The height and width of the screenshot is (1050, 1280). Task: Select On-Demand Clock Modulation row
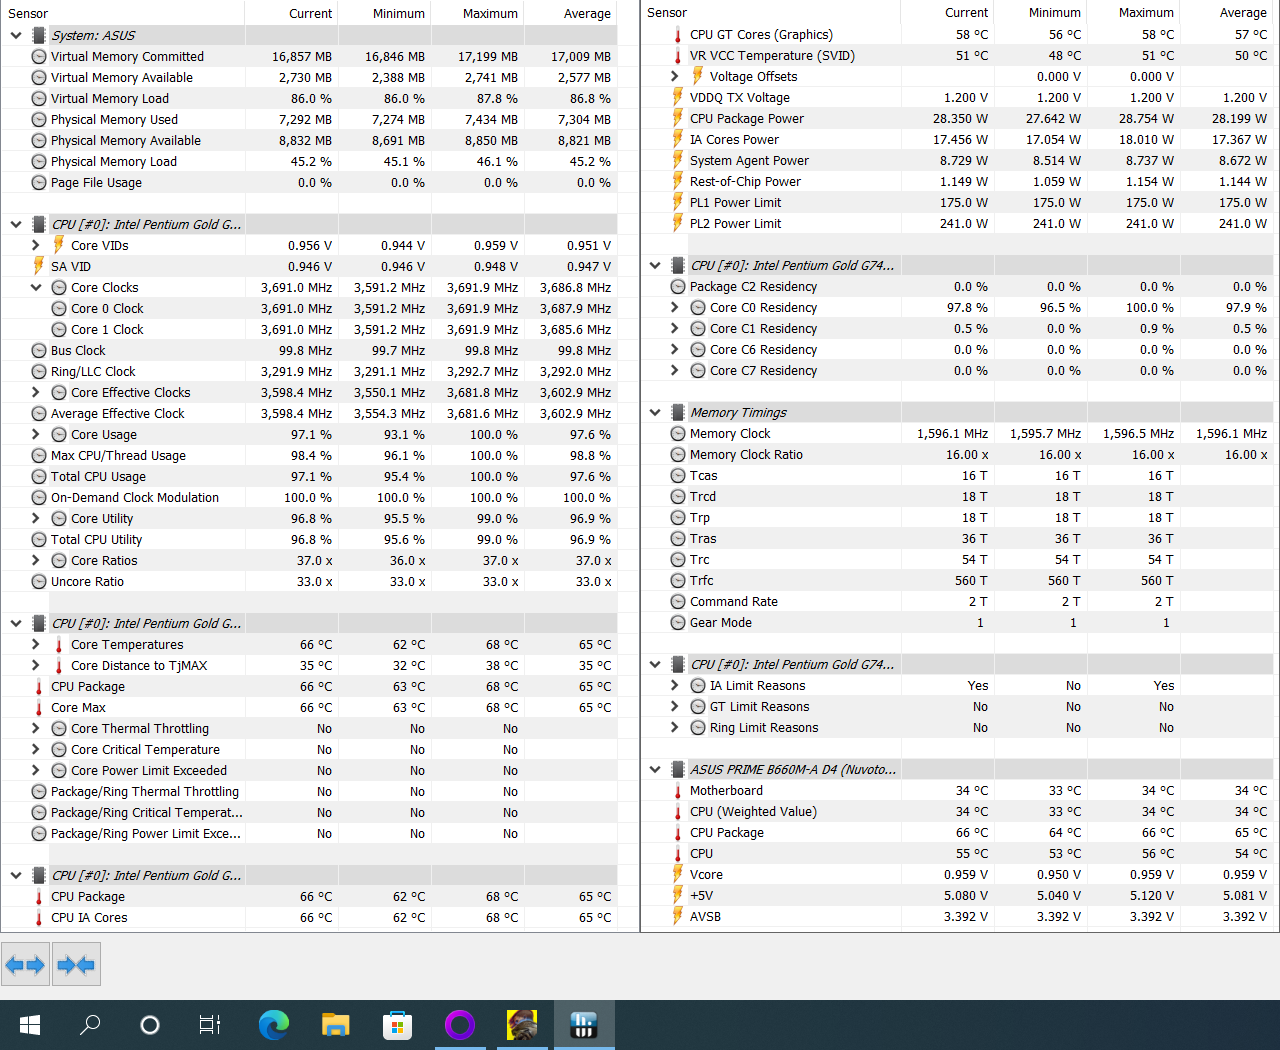[x=308, y=497]
